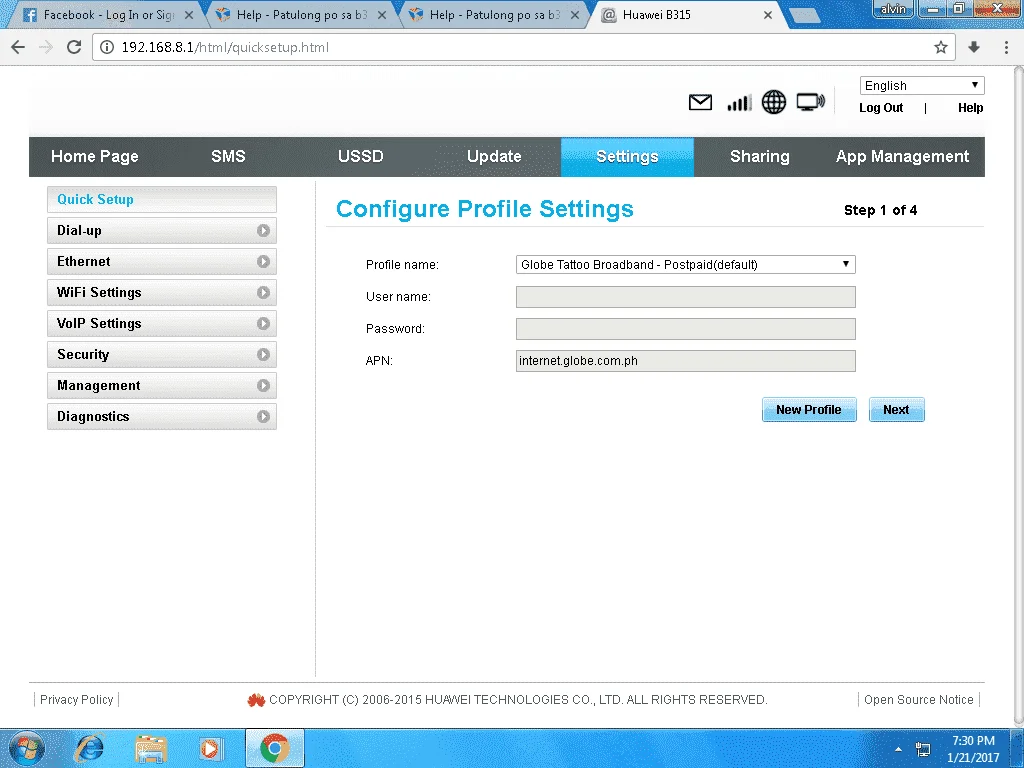Expand the Dial-up sidebar section arrow
The image size is (1024, 768).
[263, 231]
